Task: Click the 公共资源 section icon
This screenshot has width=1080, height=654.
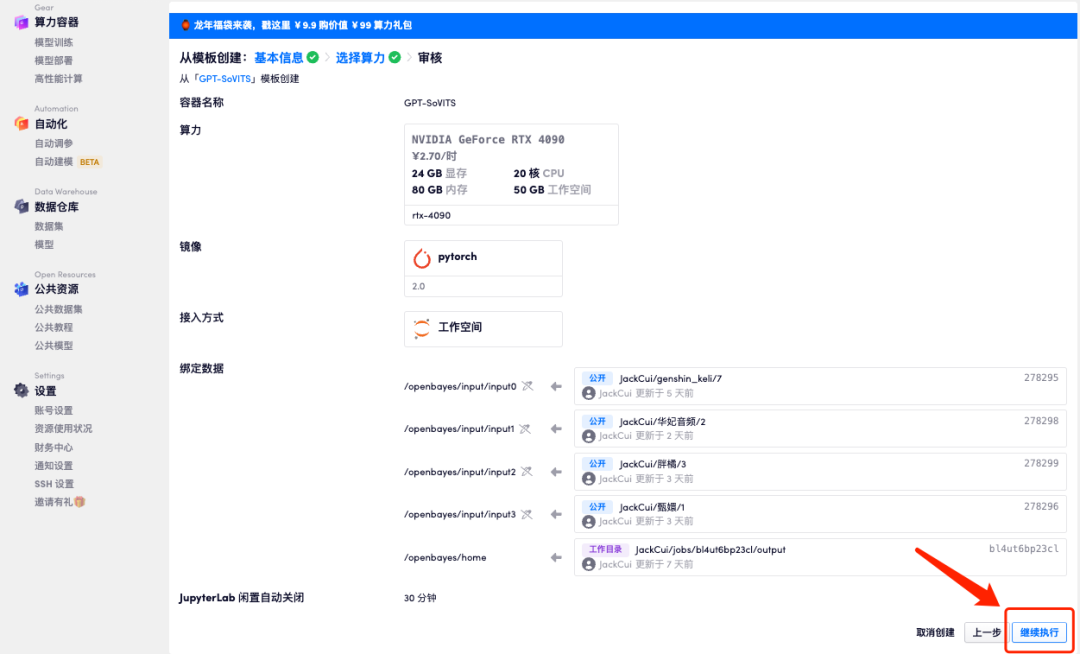Action: pos(21,289)
